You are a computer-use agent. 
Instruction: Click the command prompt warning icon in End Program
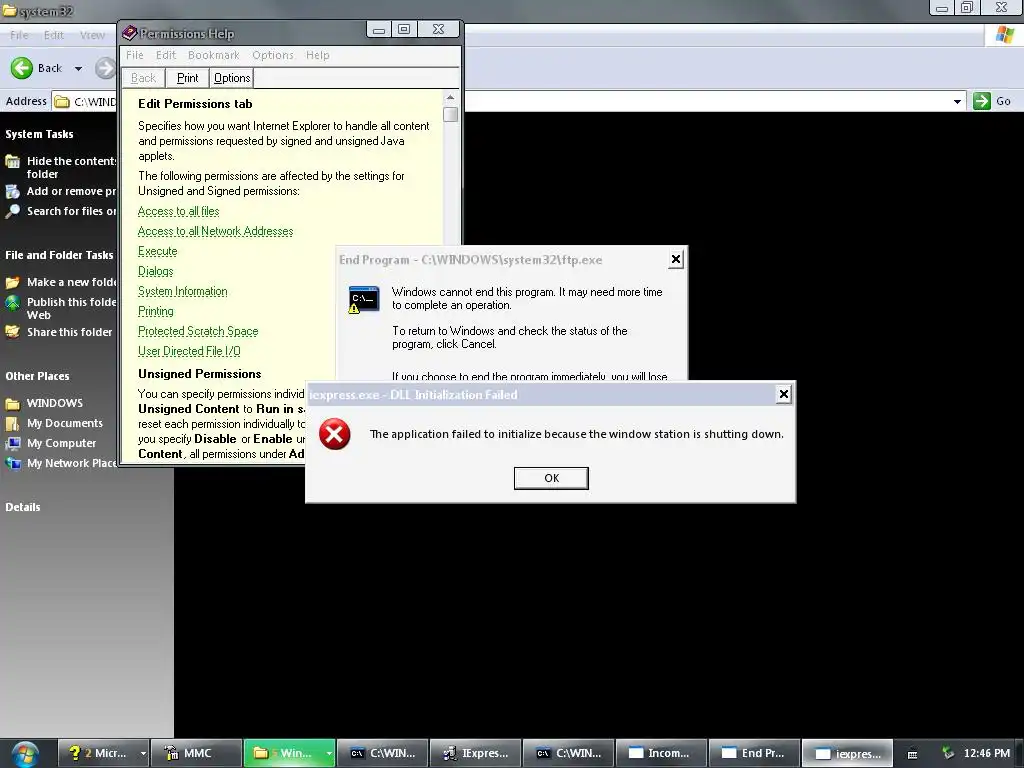[363, 300]
